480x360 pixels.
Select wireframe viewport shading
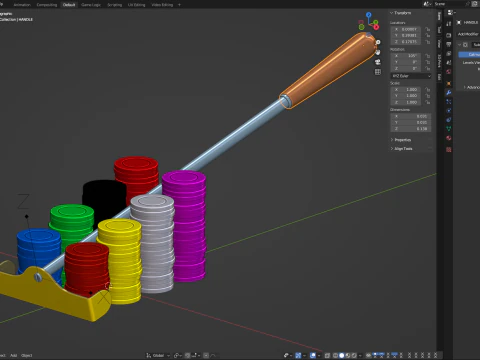click(x=335, y=355)
